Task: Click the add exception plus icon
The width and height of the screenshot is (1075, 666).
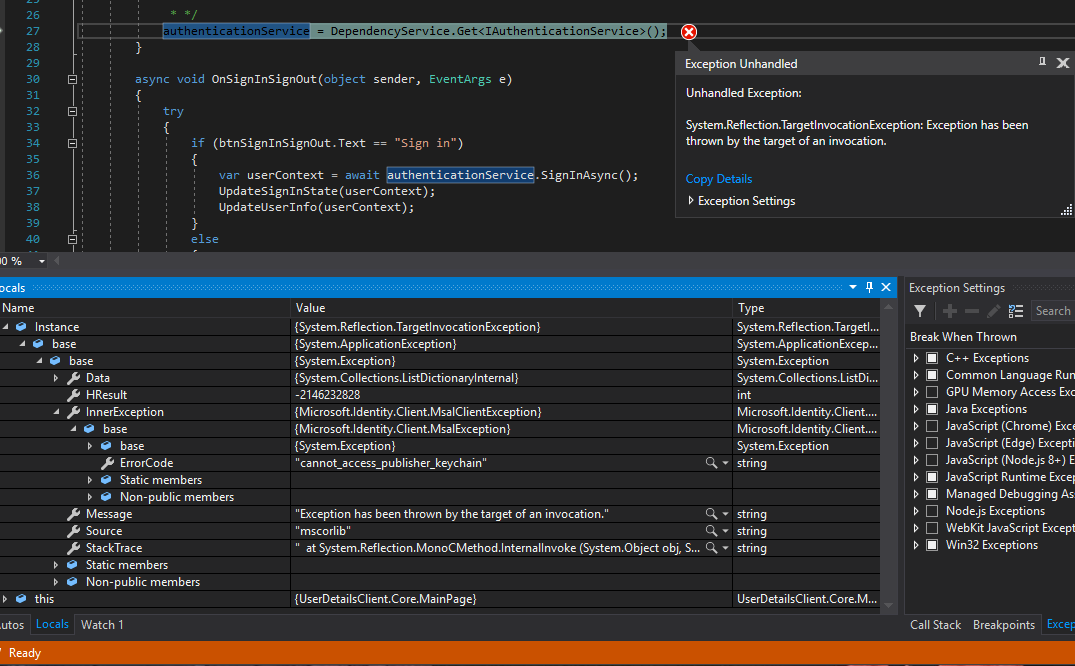Action: point(950,311)
